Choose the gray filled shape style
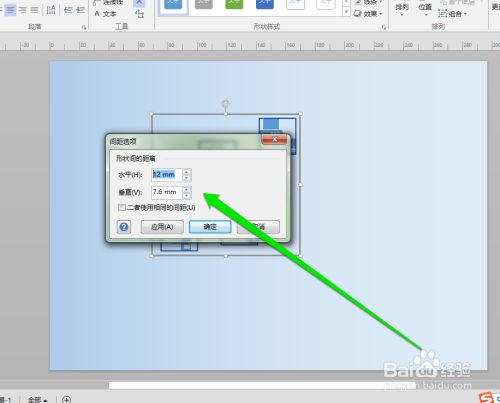 click(204, 5)
